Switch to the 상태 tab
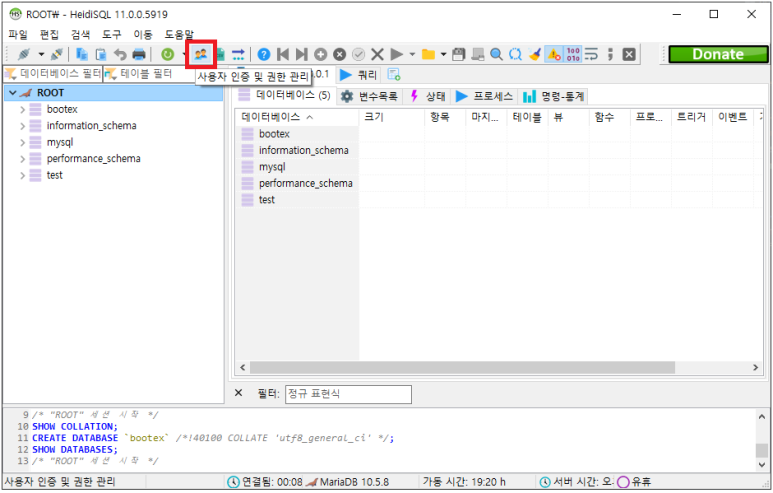 click(428, 96)
